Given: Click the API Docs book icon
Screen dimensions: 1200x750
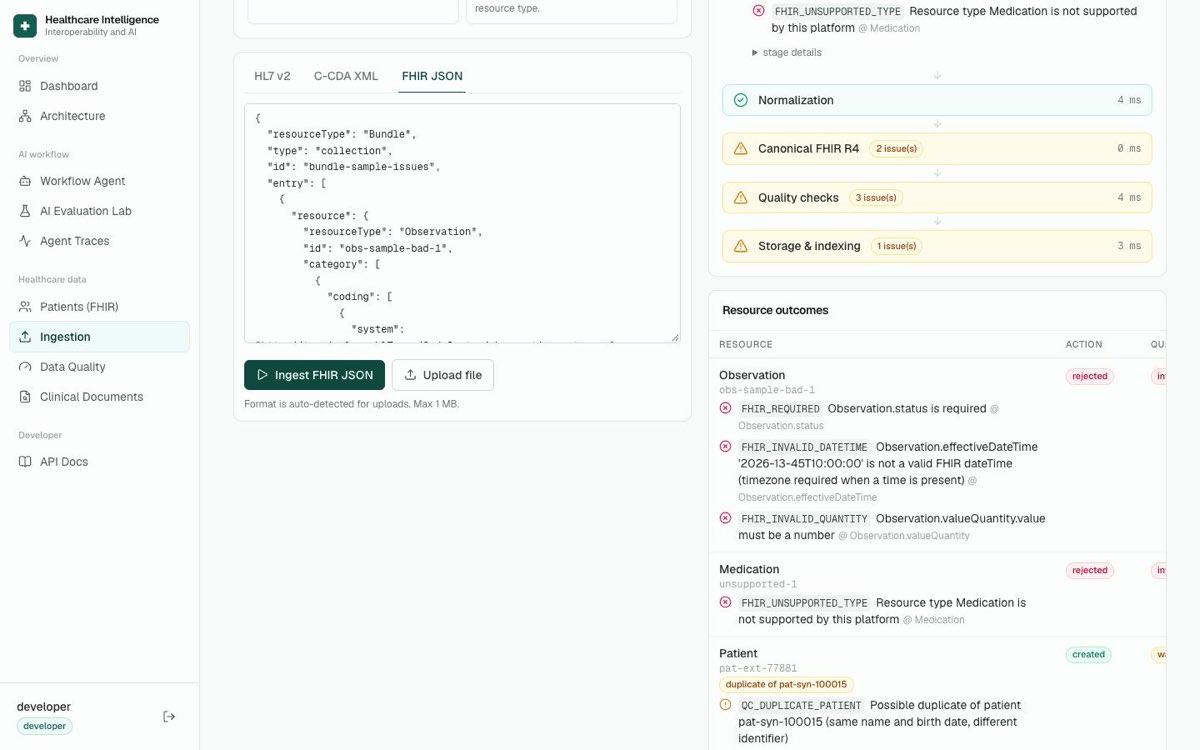Looking at the screenshot, I should pos(25,462).
